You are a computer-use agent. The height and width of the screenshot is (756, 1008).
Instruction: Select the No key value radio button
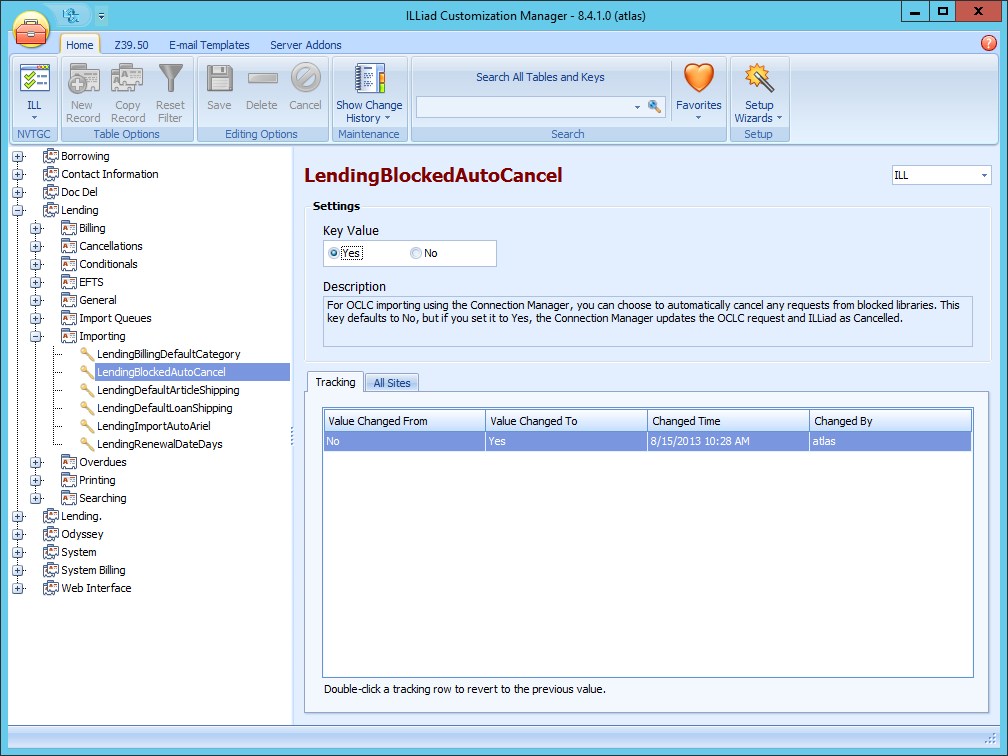point(416,254)
